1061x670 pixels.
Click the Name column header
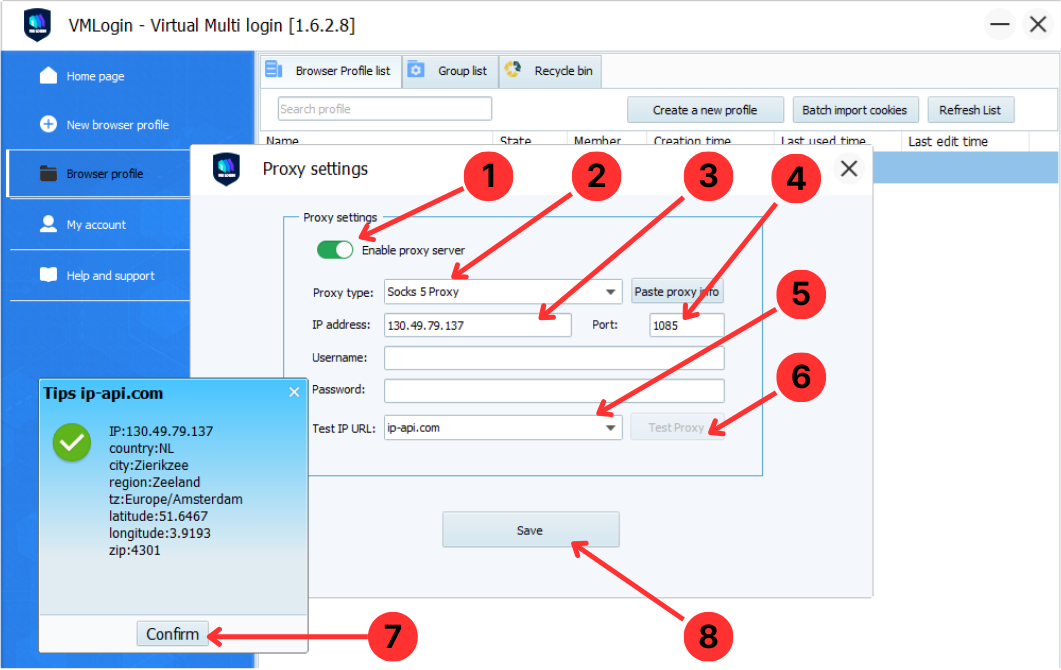[x=282, y=141]
